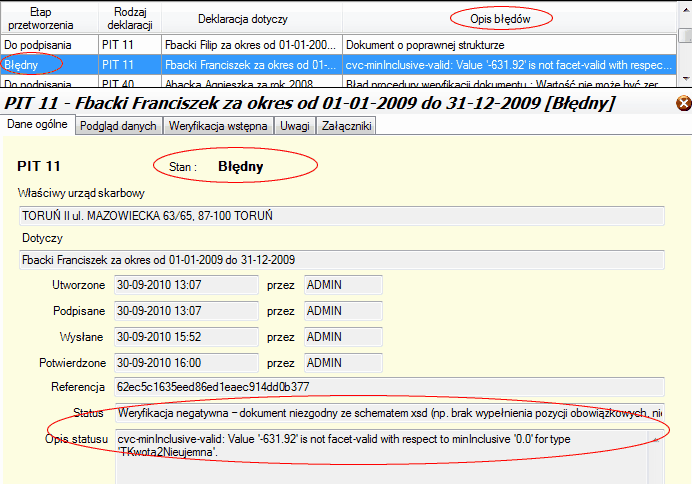Viewport: 692px width, 484px height.
Task: Click the Opis błędów column header
Action: [514, 18]
